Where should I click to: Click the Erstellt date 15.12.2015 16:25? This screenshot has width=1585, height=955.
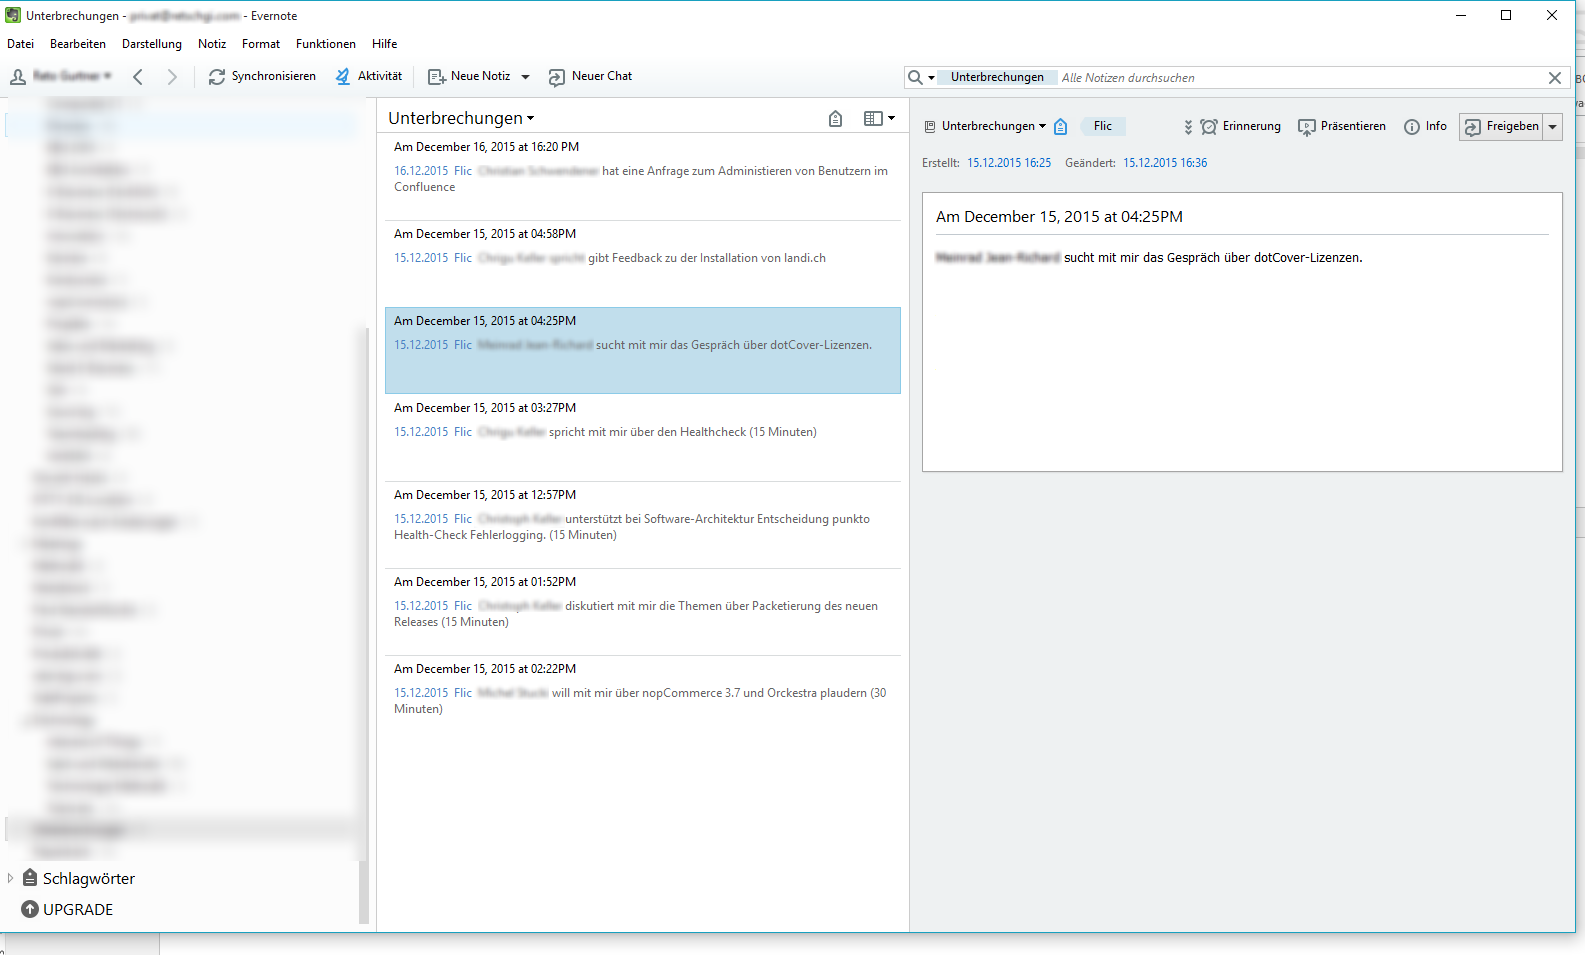point(1009,163)
